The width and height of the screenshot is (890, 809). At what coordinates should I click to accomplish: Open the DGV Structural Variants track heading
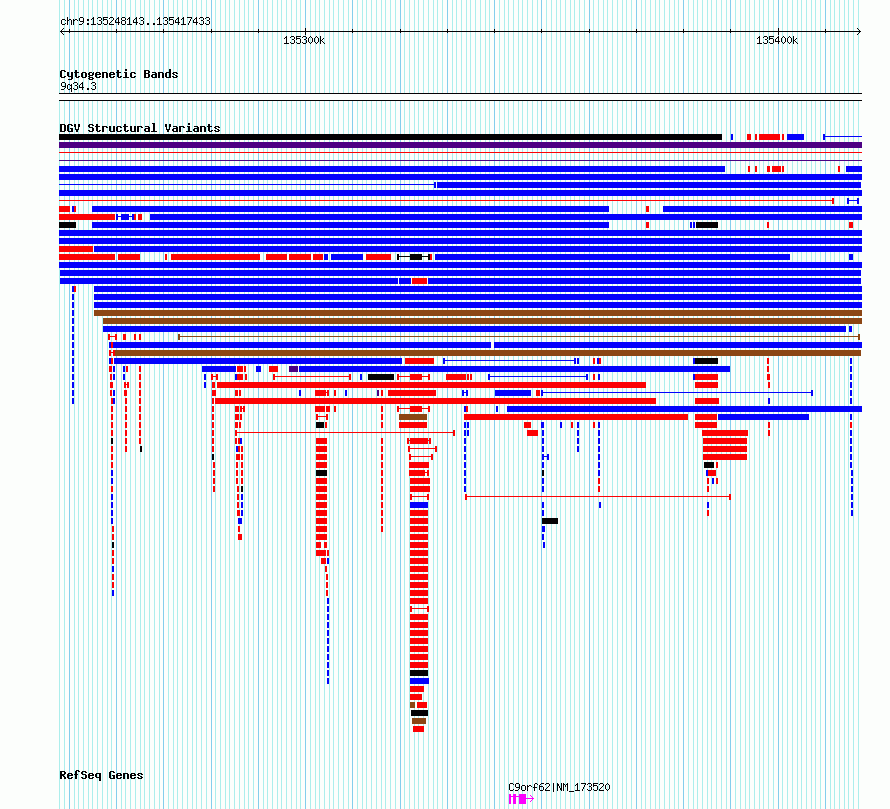140,128
